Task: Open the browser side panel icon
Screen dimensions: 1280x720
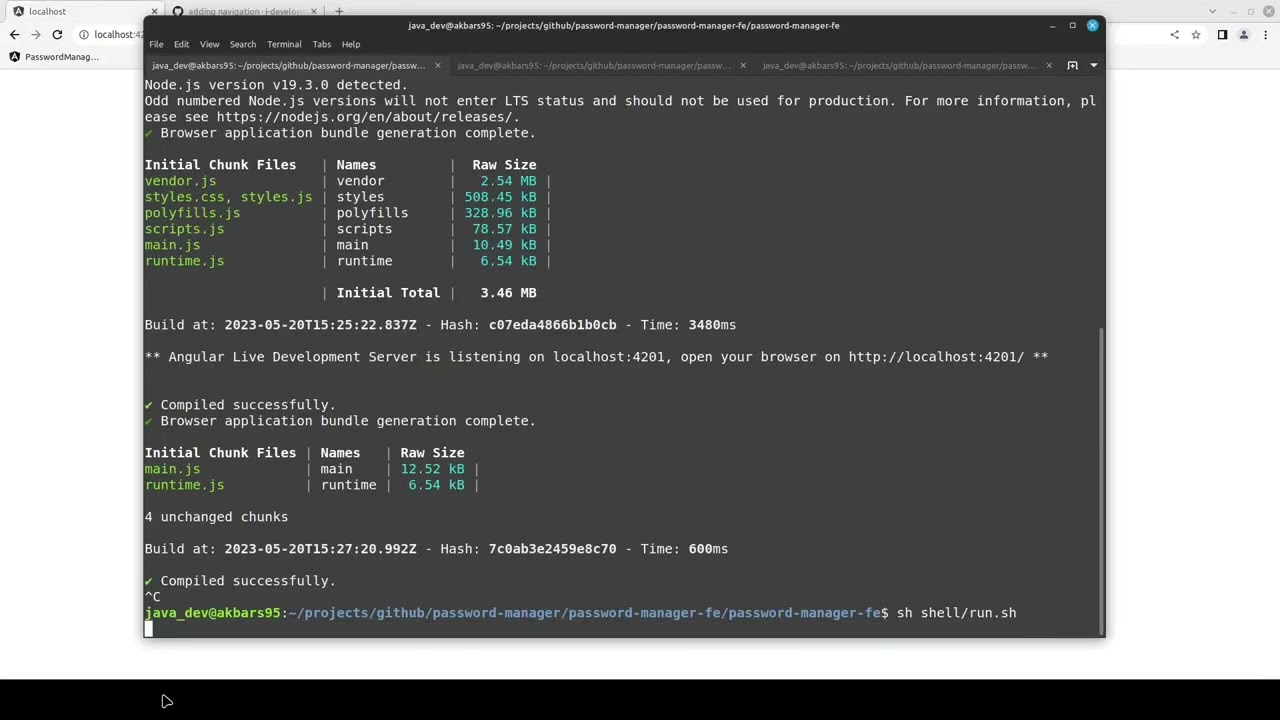Action: (x=1222, y=34)
